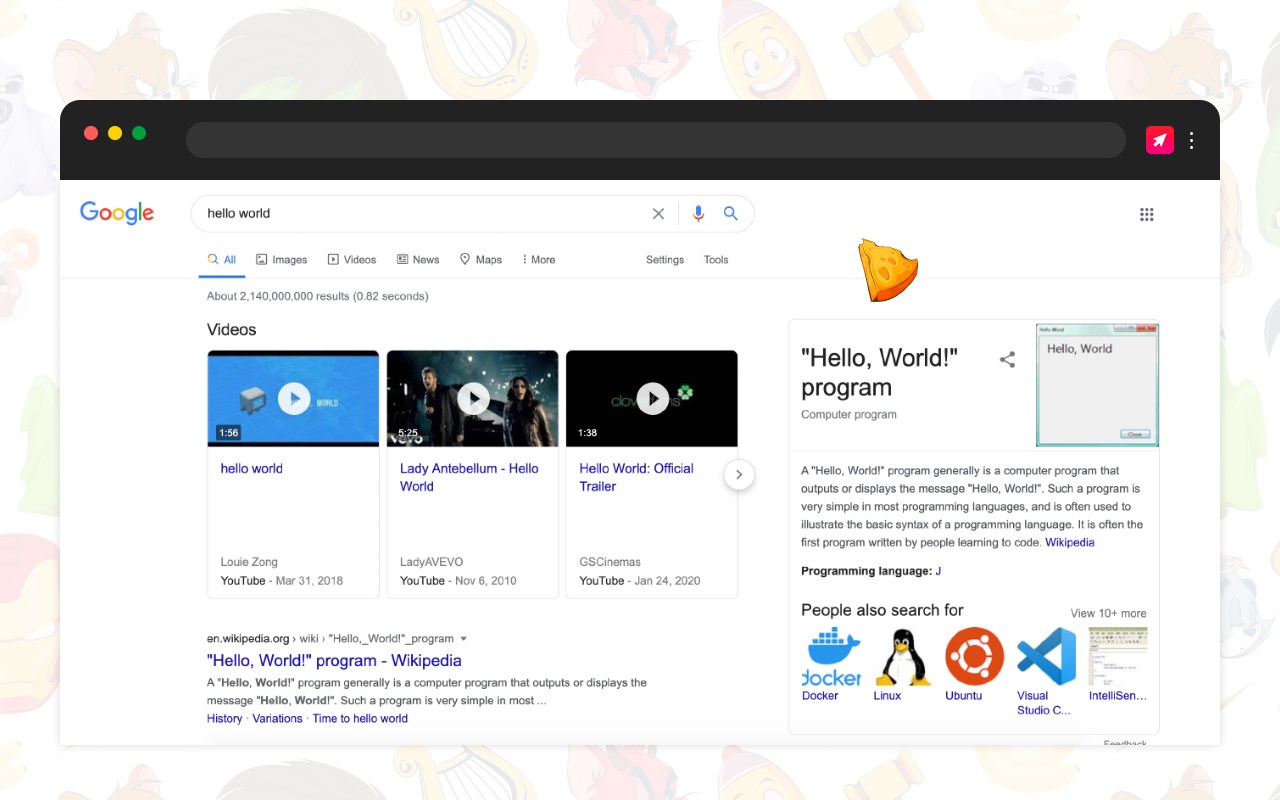Open the Linux penguin related search

[903, 656]
